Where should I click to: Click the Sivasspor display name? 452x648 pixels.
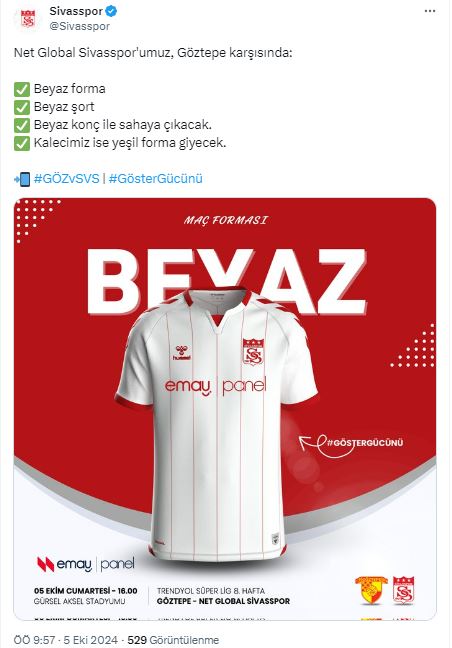(x=76, y=12)
